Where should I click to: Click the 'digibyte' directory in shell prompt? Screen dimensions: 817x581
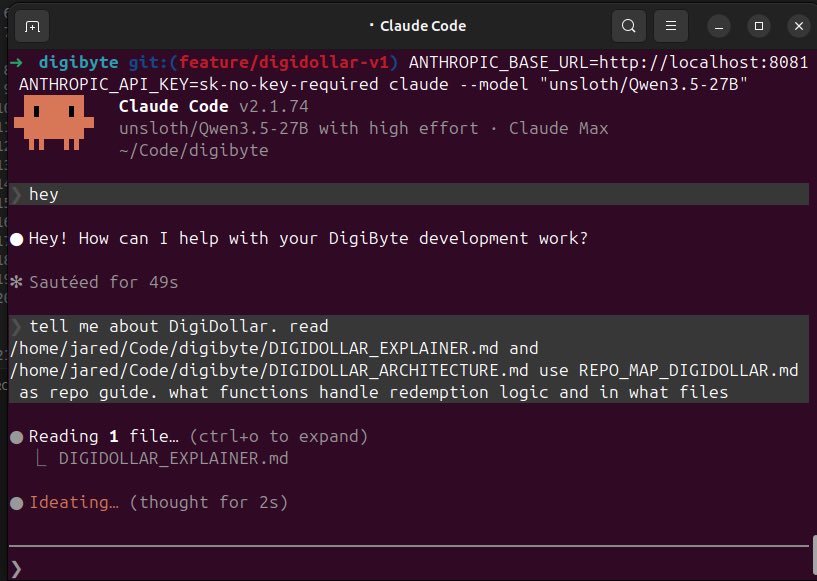78,63
